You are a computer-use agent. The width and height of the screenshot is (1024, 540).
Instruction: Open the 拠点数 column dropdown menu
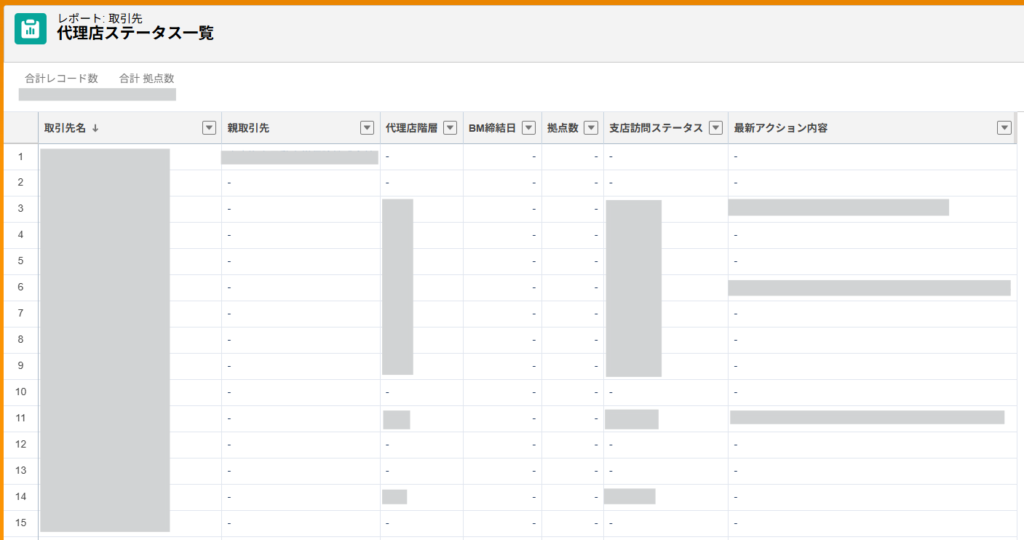pos(591,128)
